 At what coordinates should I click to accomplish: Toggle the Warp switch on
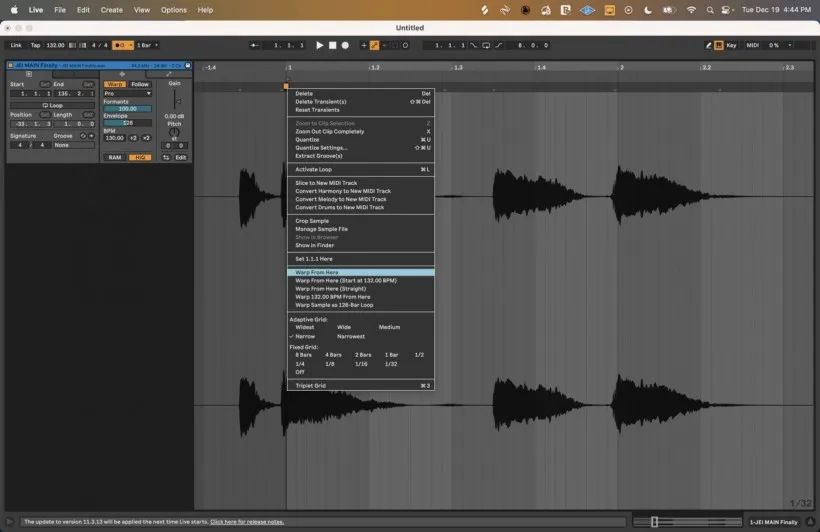tap(115, 84)
